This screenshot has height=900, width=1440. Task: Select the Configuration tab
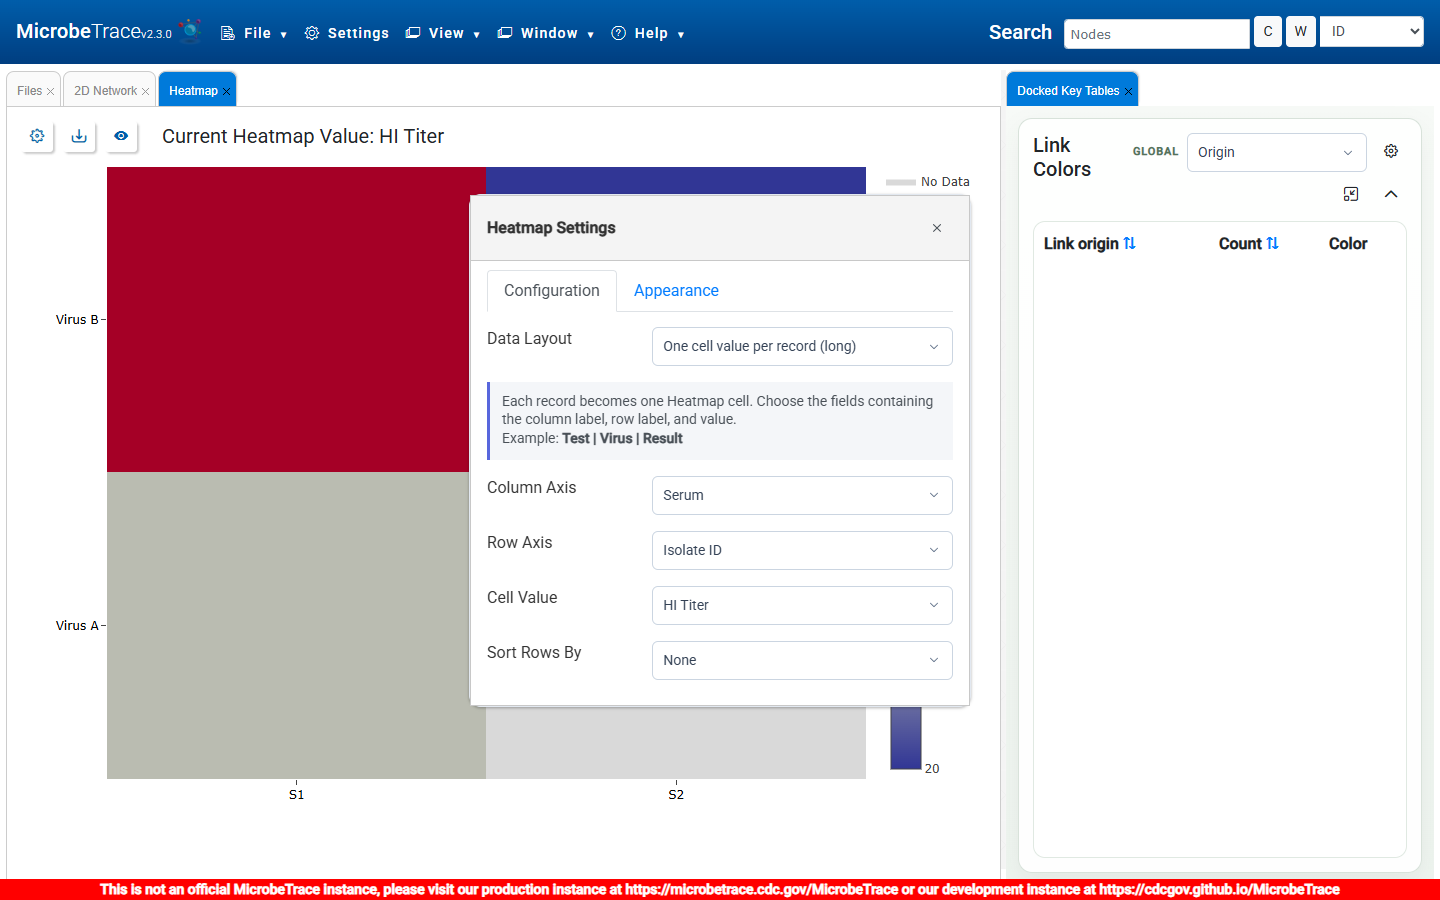[x=552, y=290]
